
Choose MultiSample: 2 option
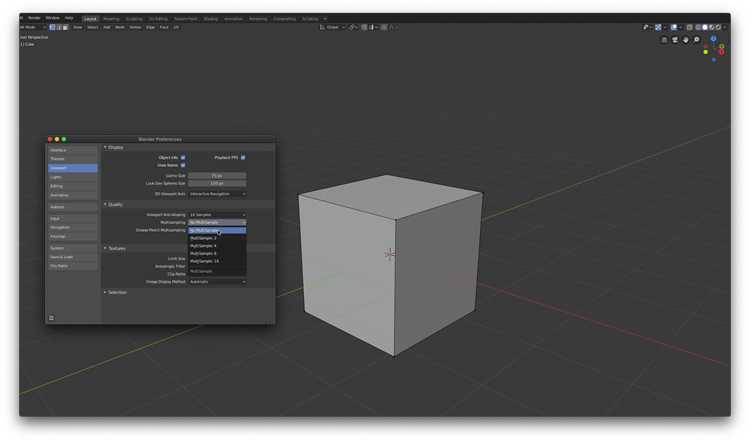point(217,238)
